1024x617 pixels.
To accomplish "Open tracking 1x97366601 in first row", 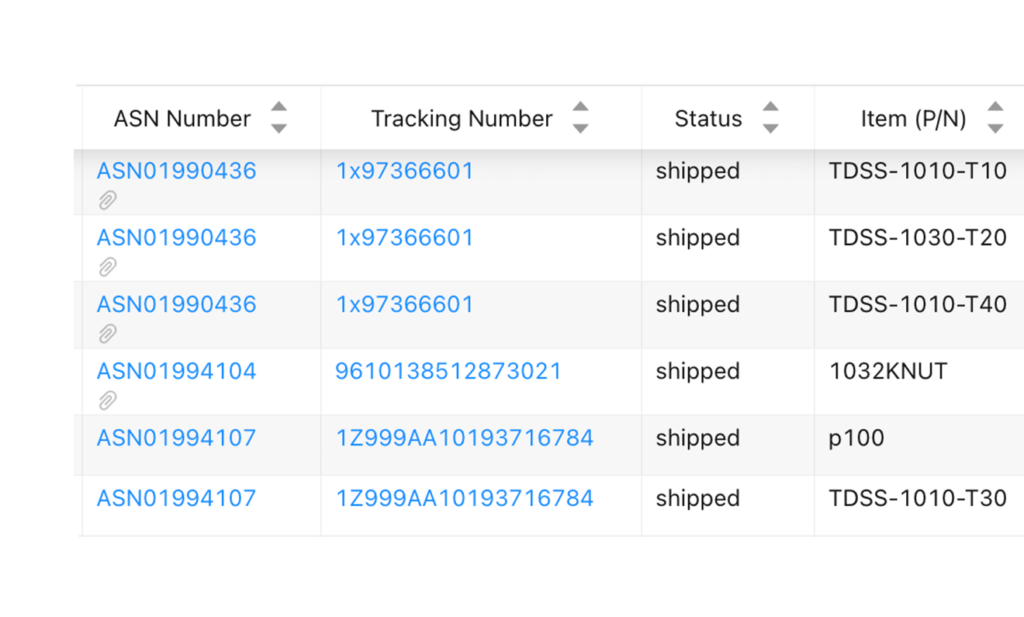I will (404, 171).
